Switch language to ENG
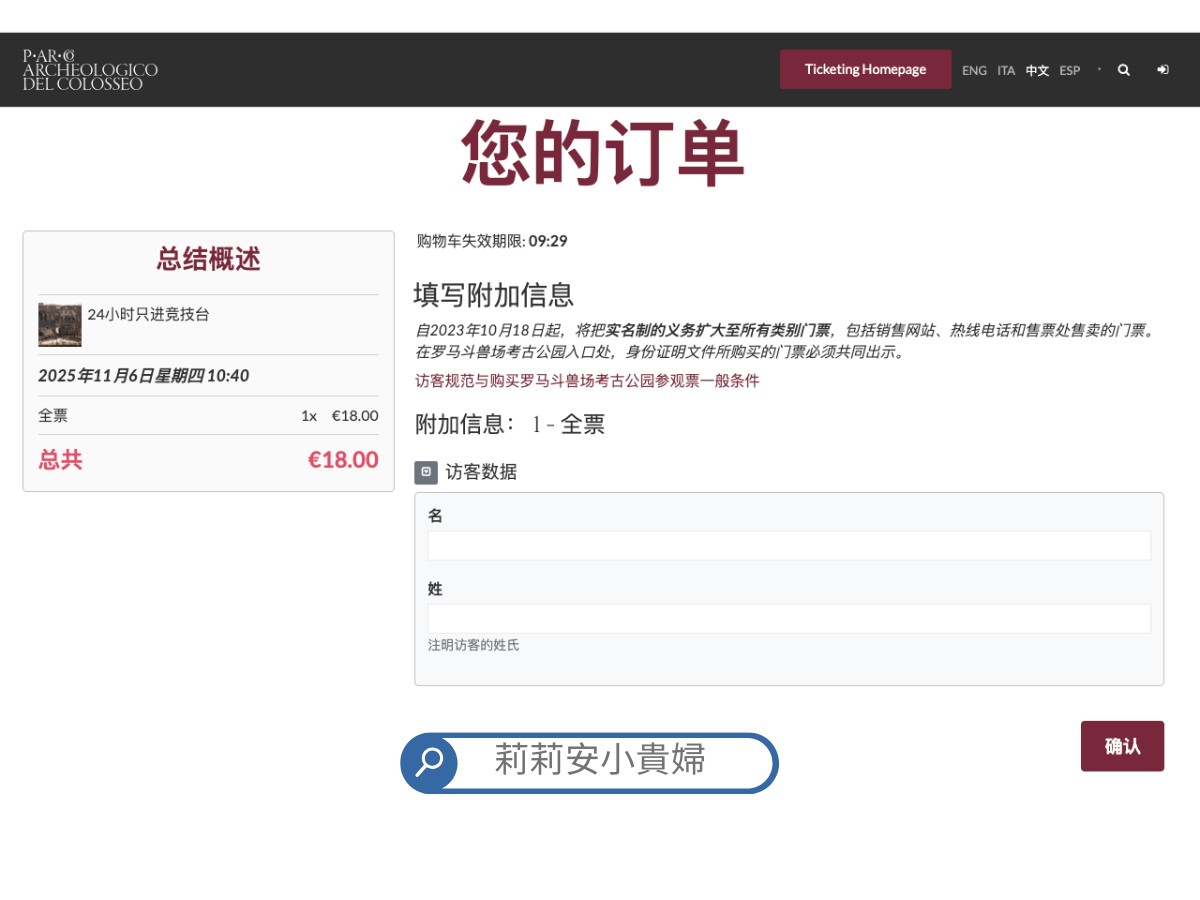Viewport: 1200px width, 900px height. 974,71
